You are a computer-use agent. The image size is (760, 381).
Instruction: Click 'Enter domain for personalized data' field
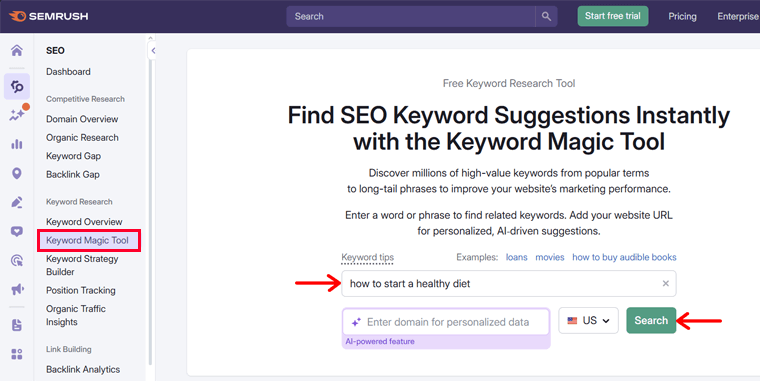point(446,322)
